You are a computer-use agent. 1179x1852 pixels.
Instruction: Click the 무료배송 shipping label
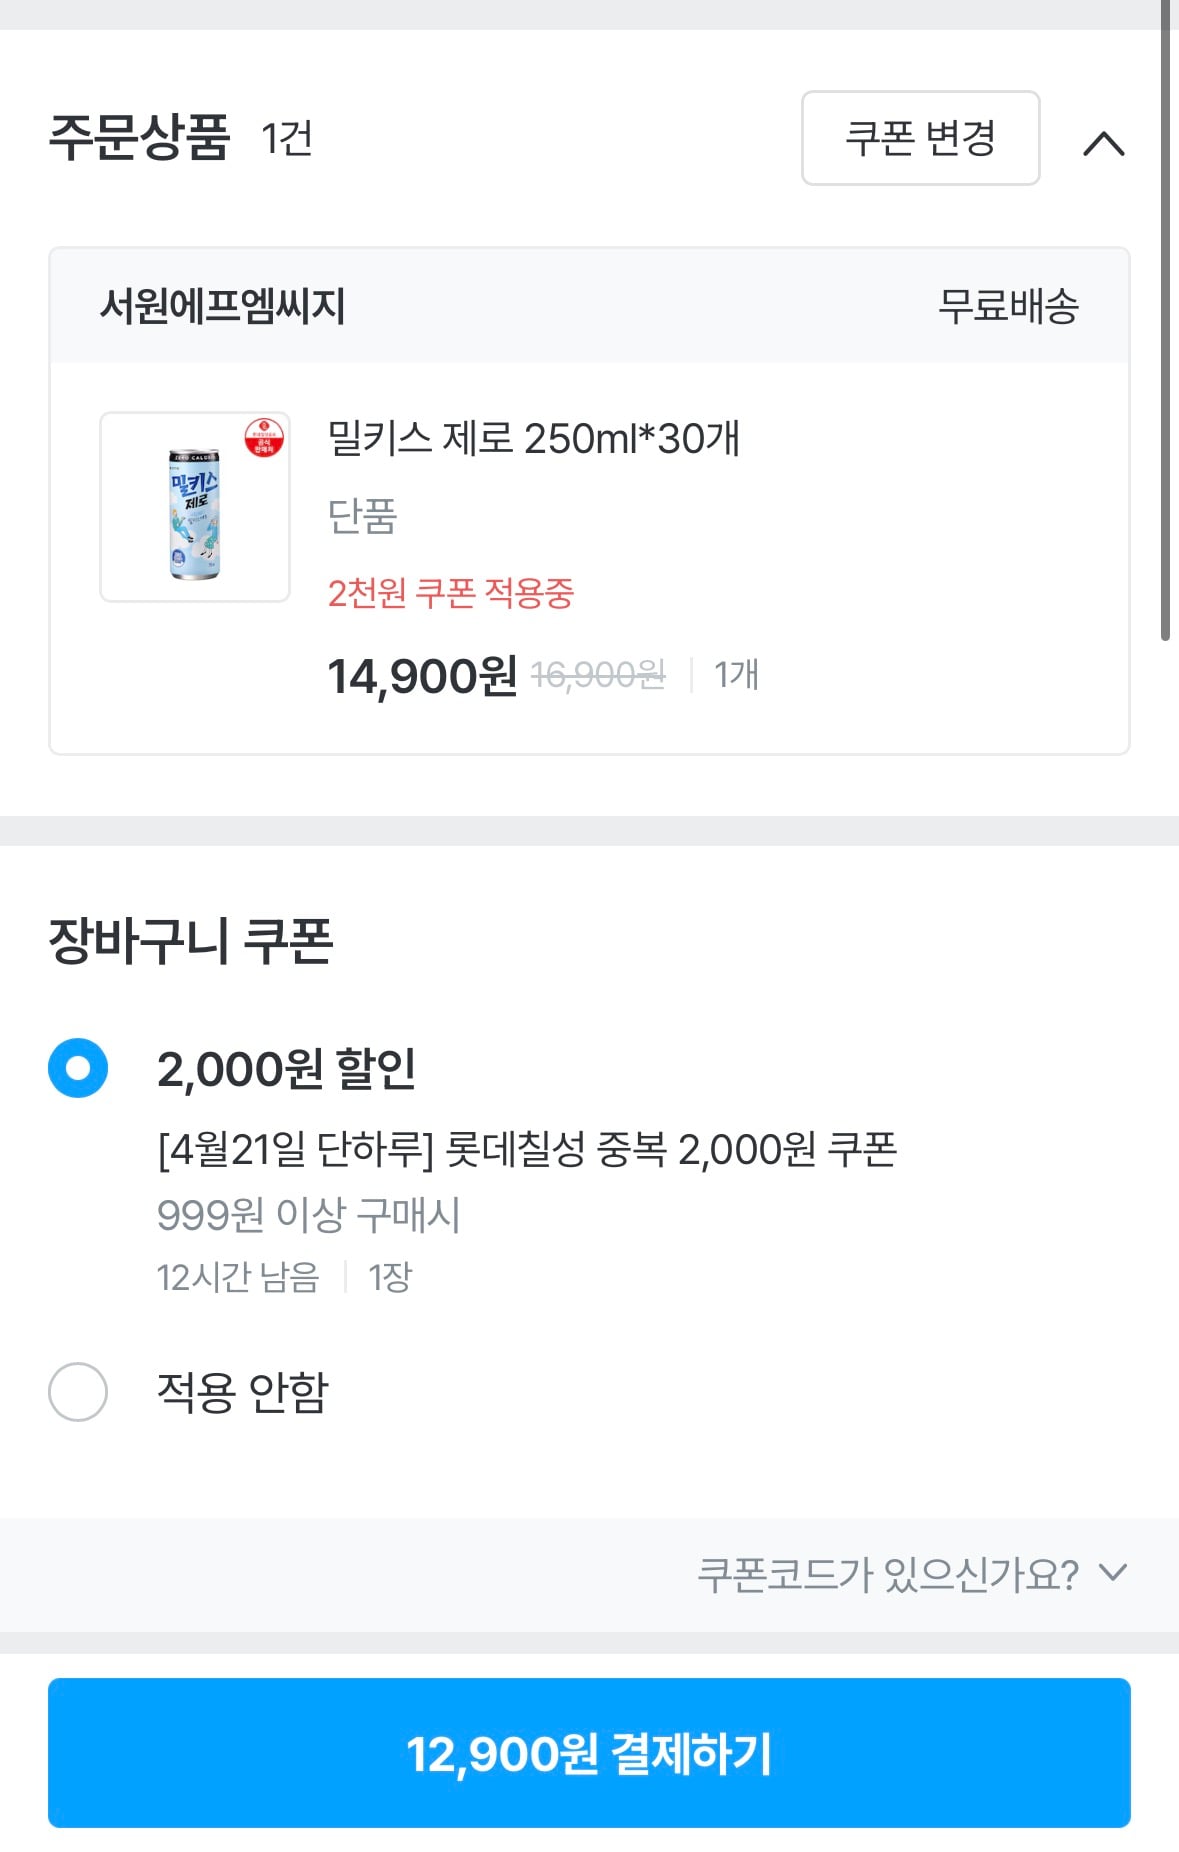point(1007,306)
